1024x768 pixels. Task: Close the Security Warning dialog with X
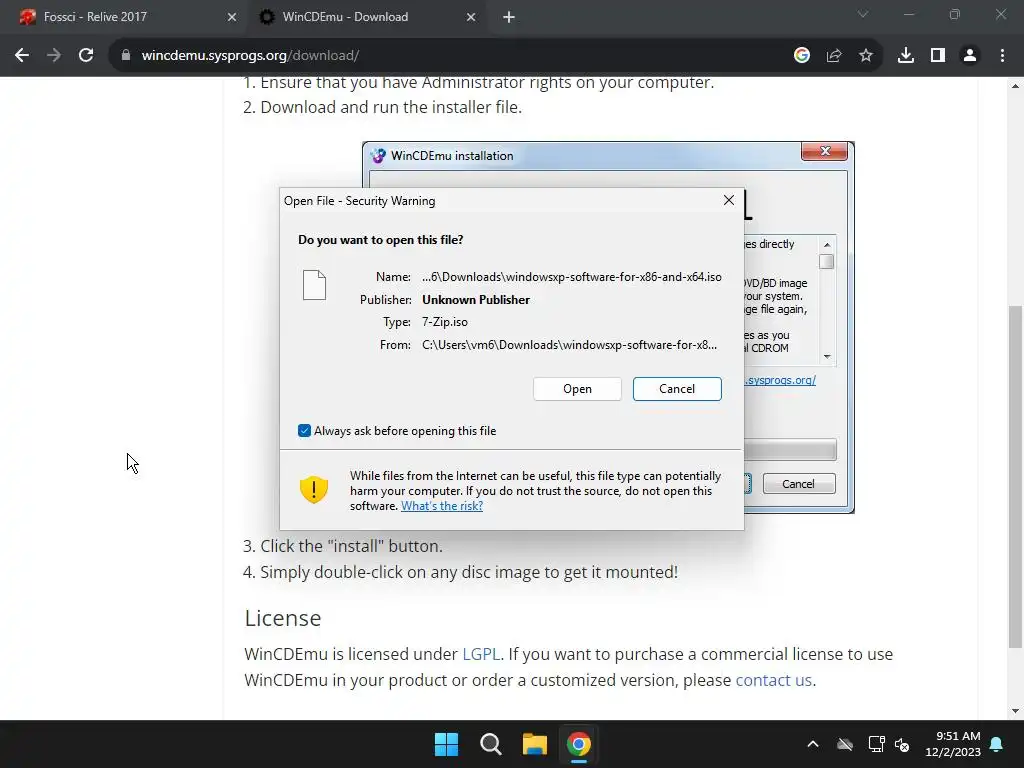click(729, 200)
